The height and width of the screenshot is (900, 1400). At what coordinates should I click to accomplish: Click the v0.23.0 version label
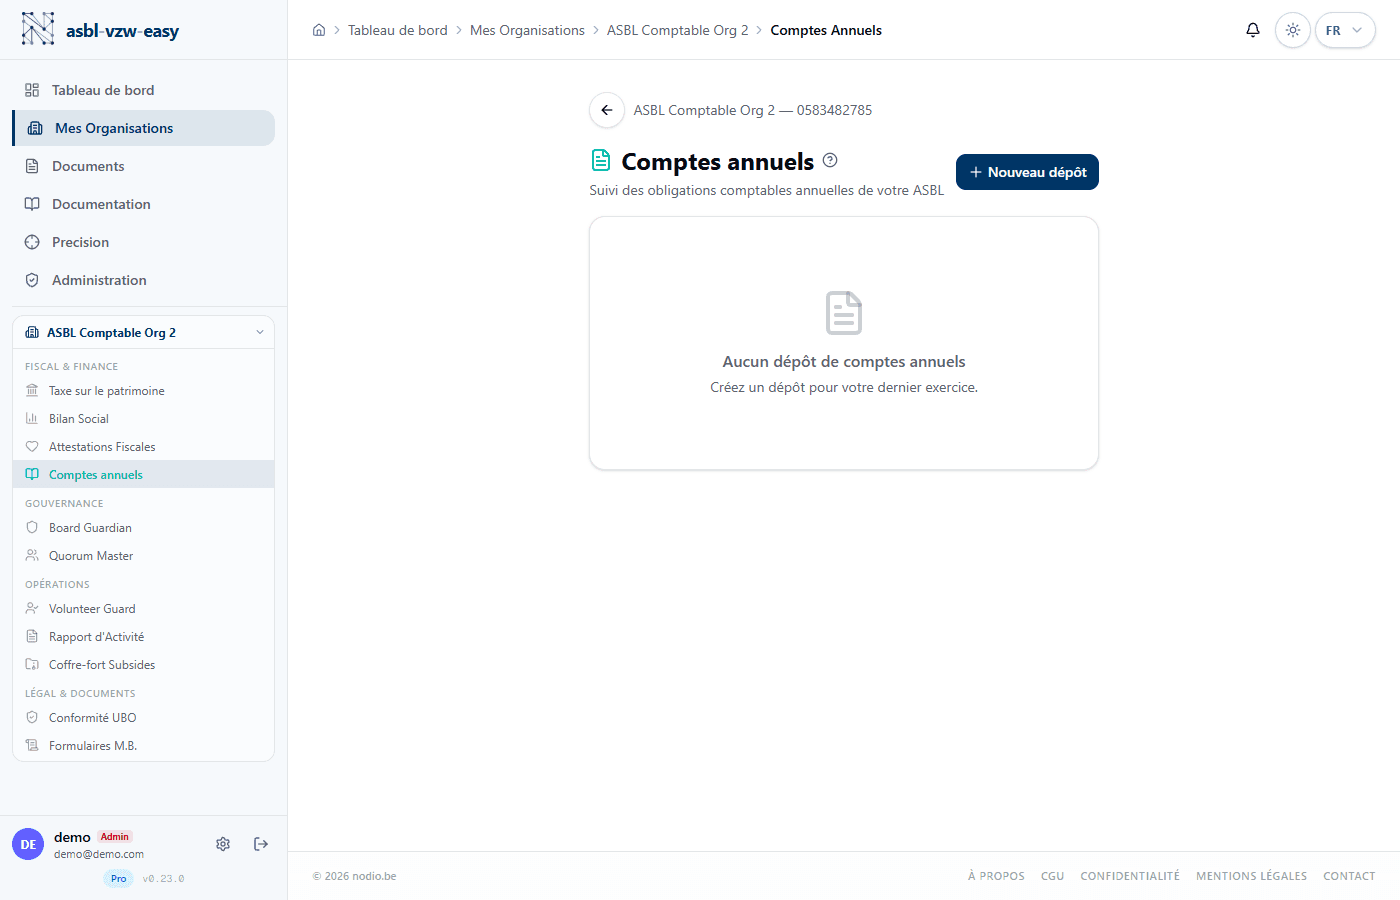164,879
